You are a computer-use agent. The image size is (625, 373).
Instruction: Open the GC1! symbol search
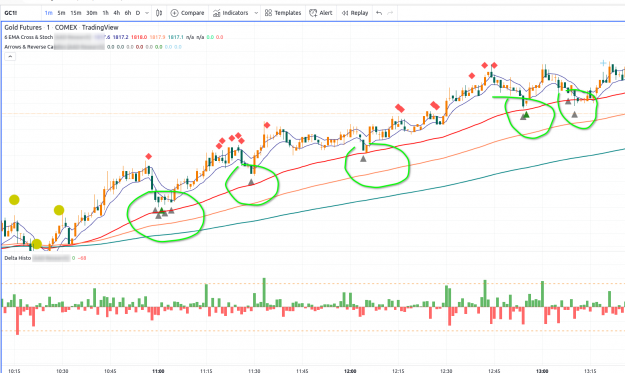pyautogui.click(x=11, y=13)
